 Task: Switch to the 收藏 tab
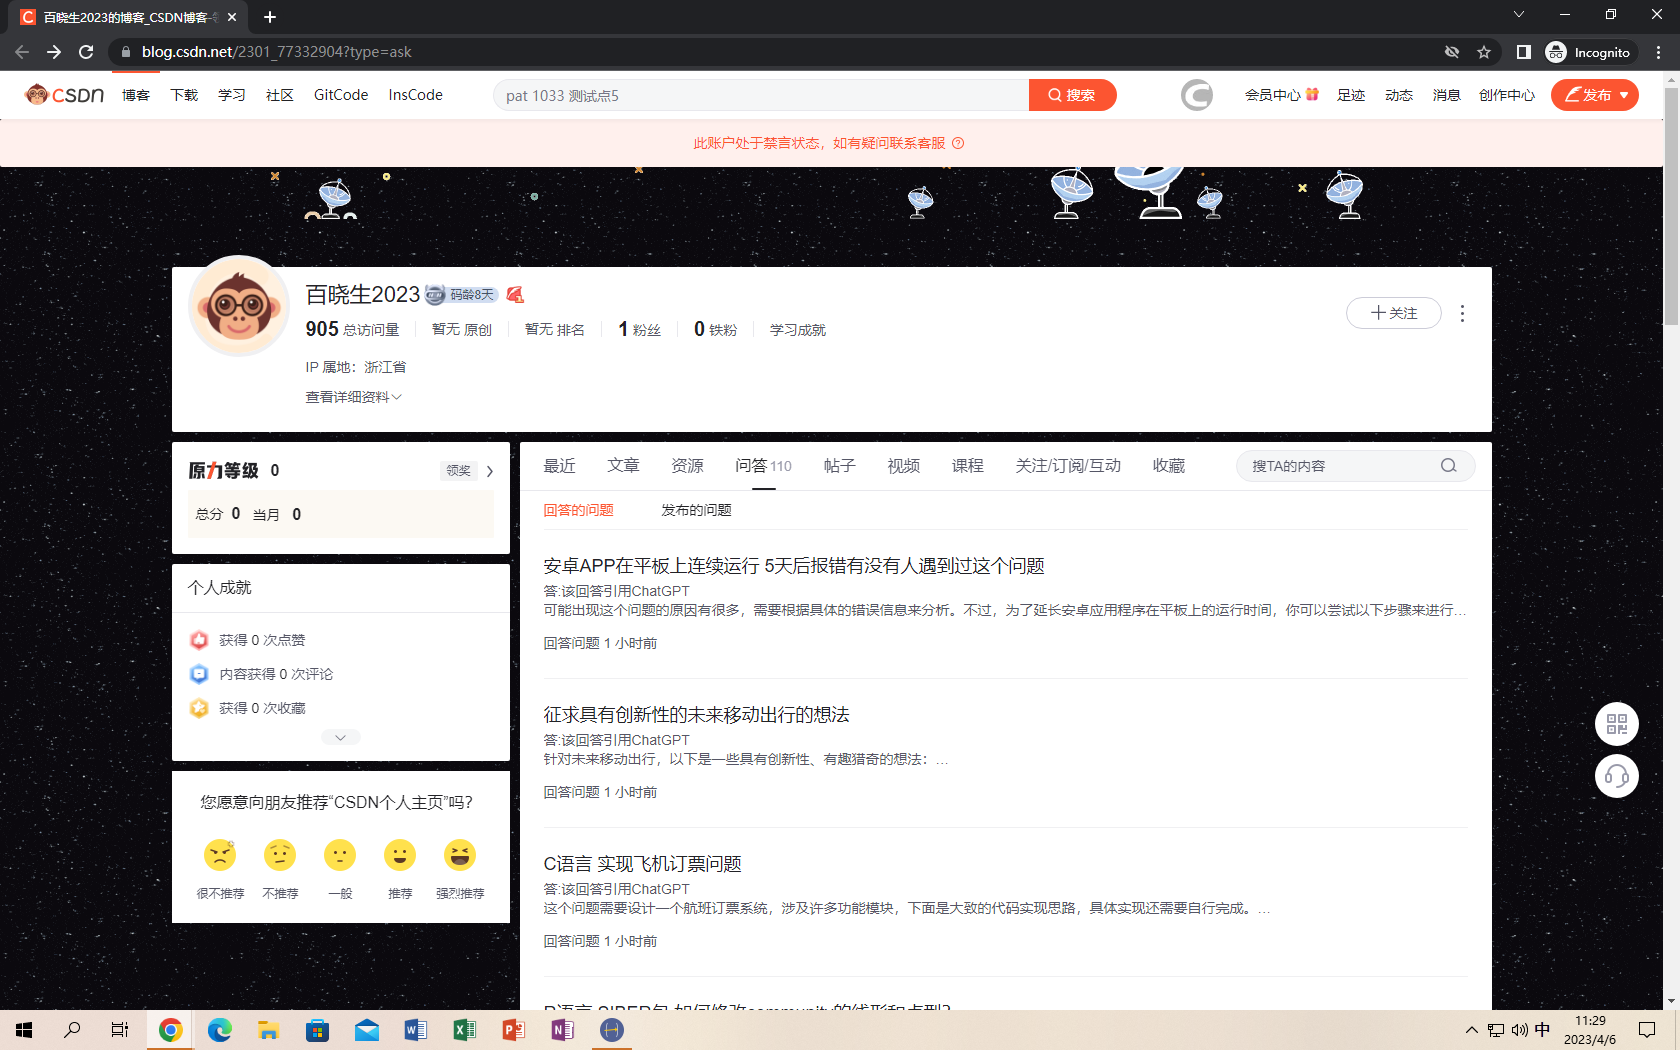click(1168, 466)
